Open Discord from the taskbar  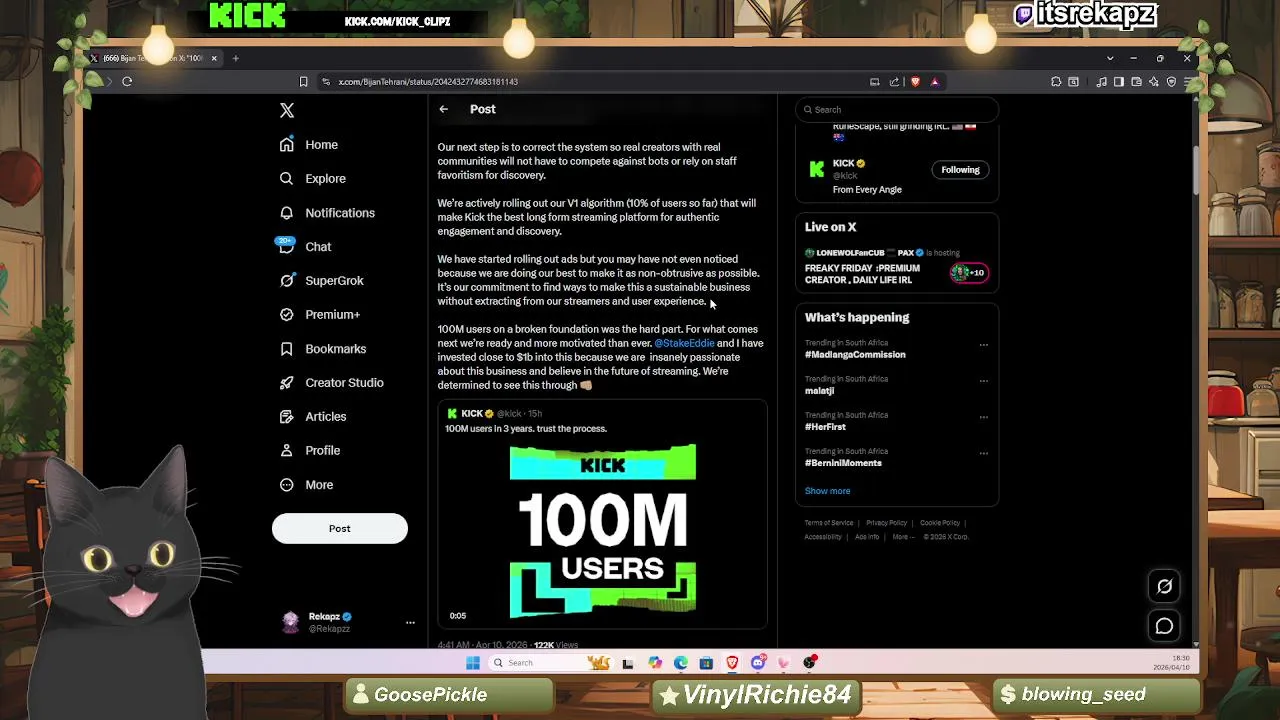tap(759, 663)
